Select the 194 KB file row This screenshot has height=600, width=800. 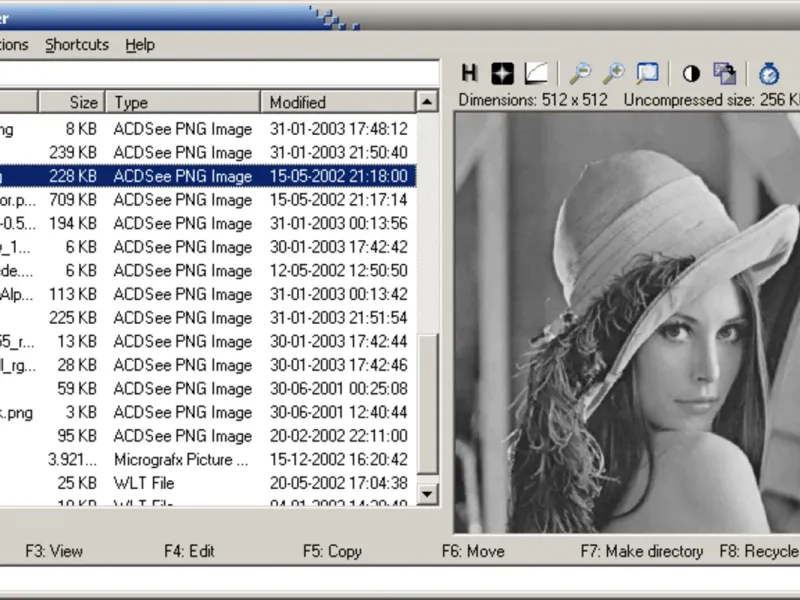point(208,223)
